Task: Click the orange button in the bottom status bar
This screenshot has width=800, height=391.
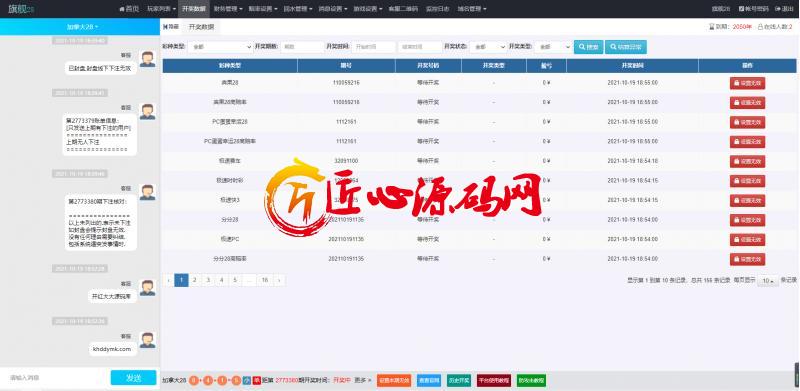Action: [393, 380]
